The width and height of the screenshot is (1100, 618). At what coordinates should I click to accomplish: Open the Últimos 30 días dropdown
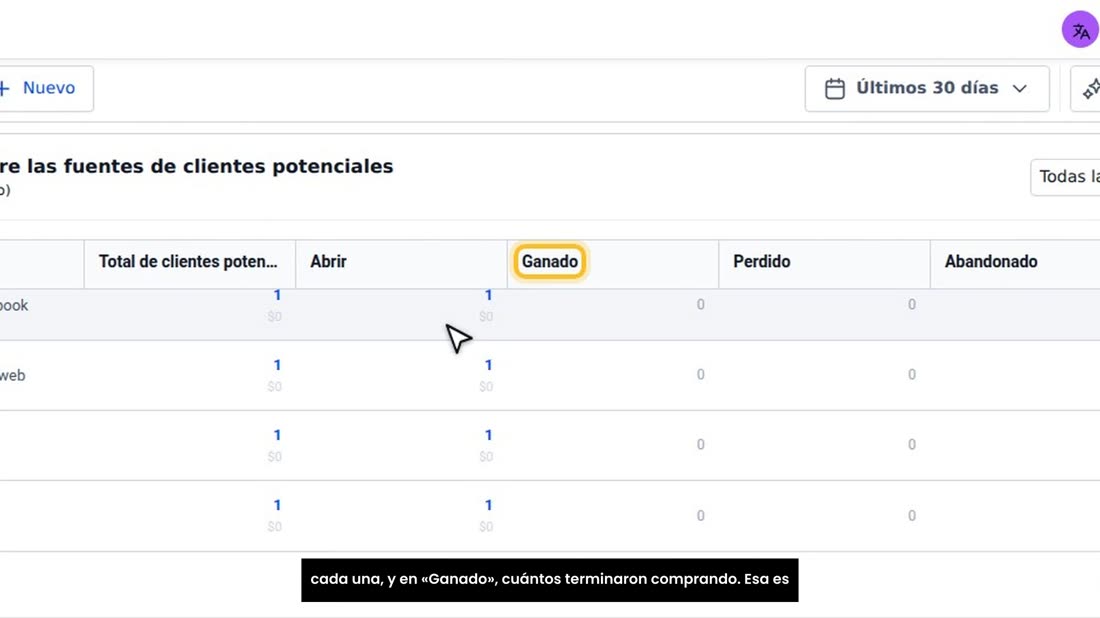coord(927,88)
